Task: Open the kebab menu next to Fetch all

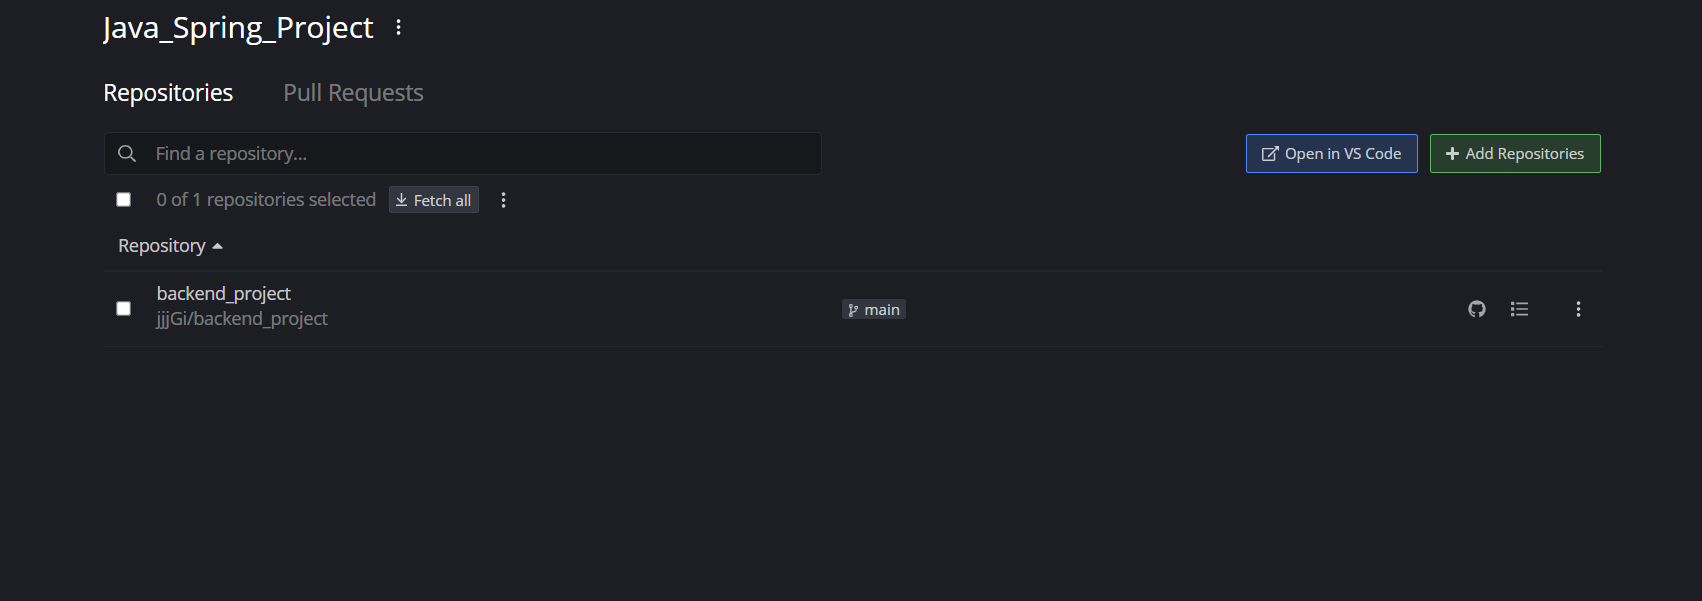Action: tap(503, 200)
